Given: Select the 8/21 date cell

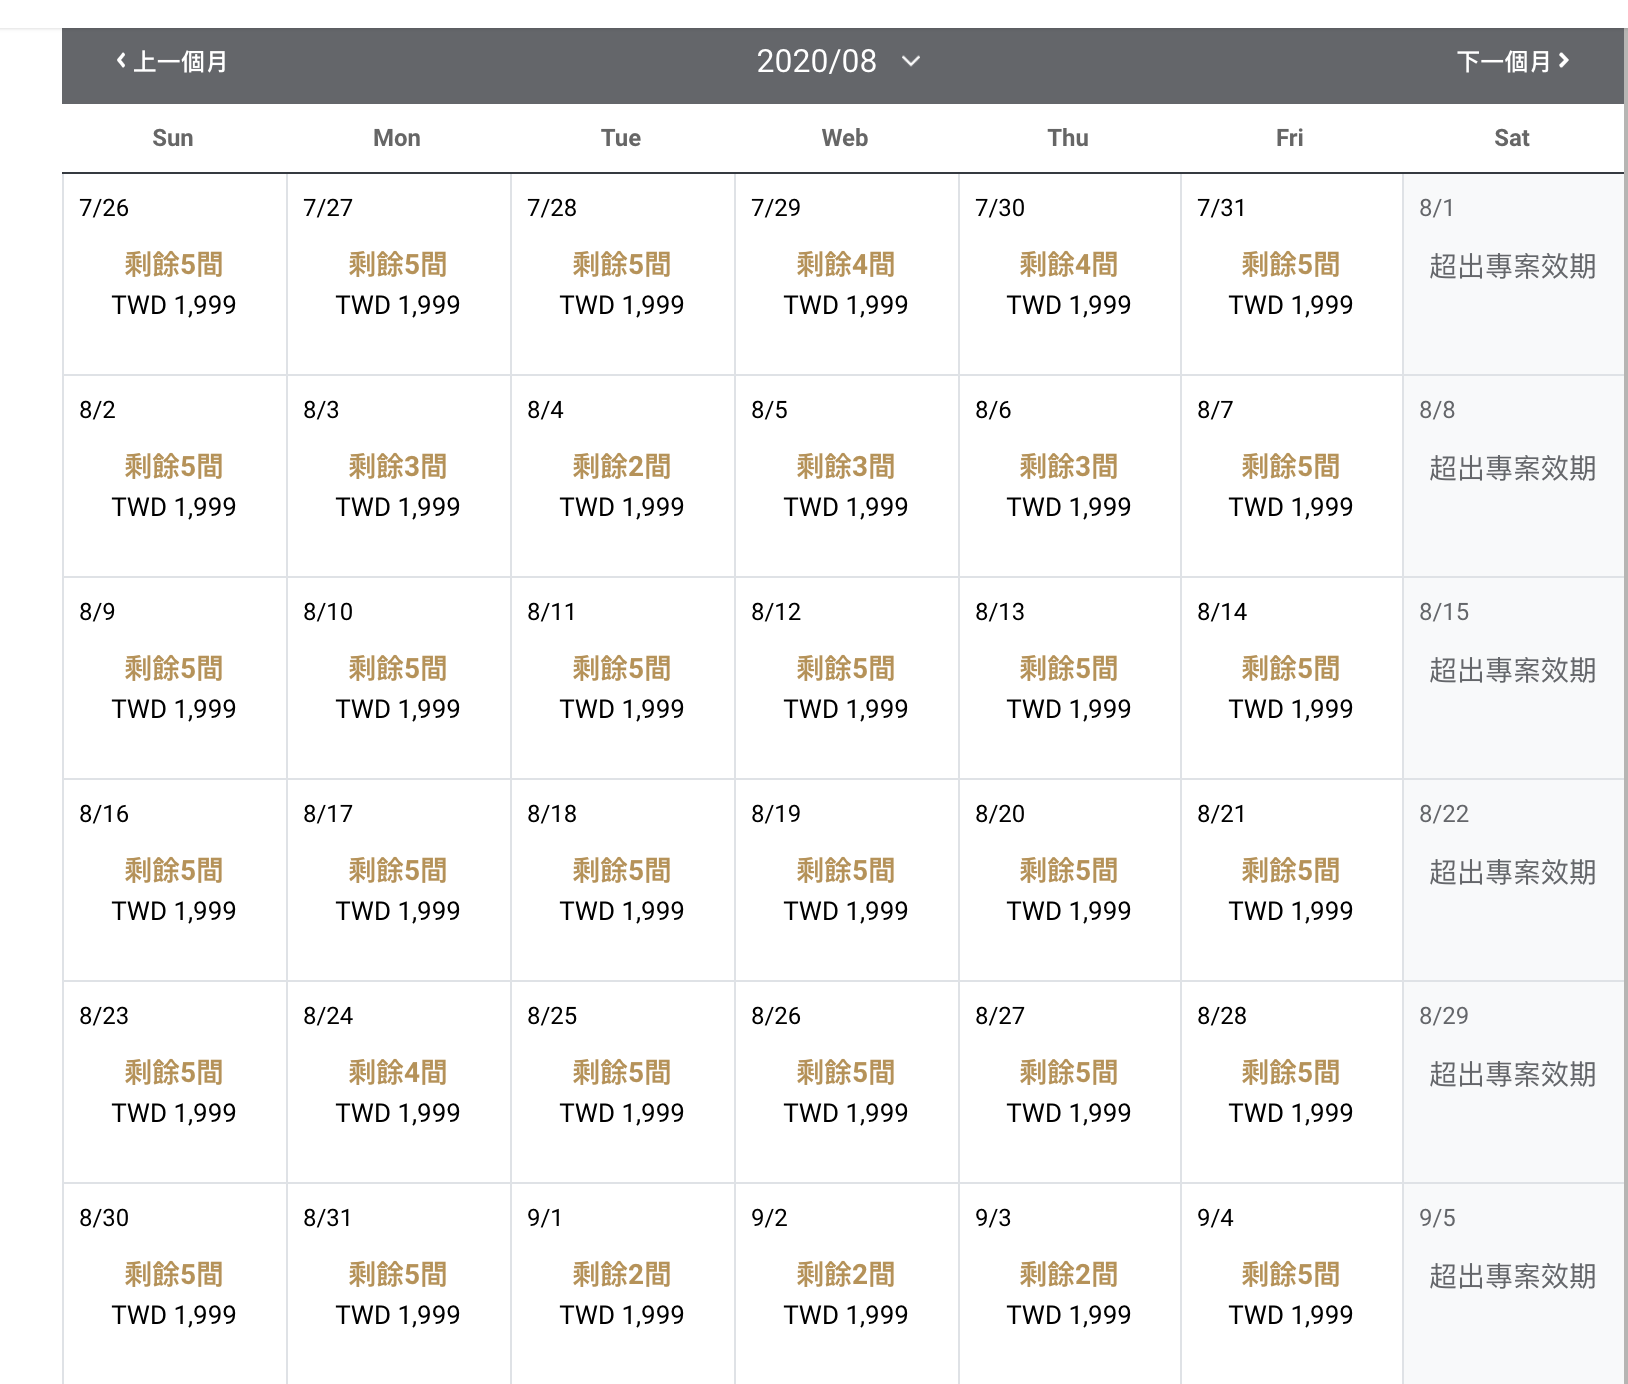Looking at the screenshot, I should (x=1291, y=881).
